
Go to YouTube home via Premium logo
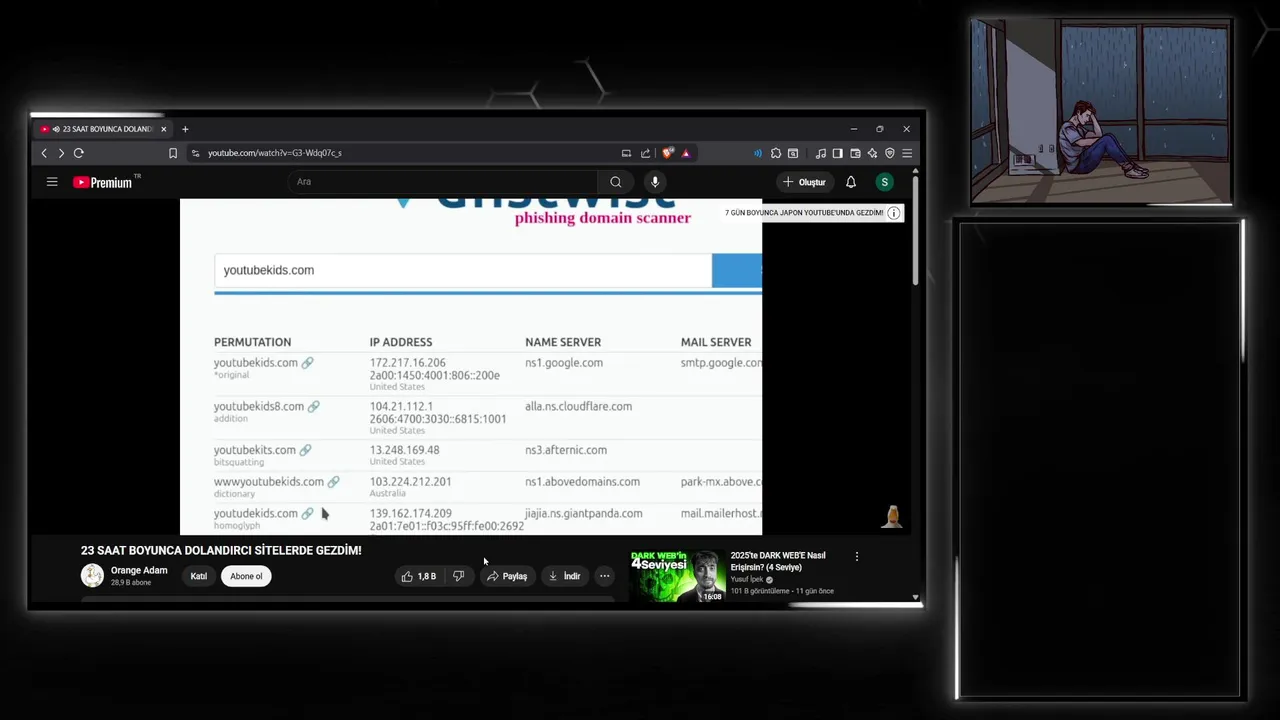[102, 182]
